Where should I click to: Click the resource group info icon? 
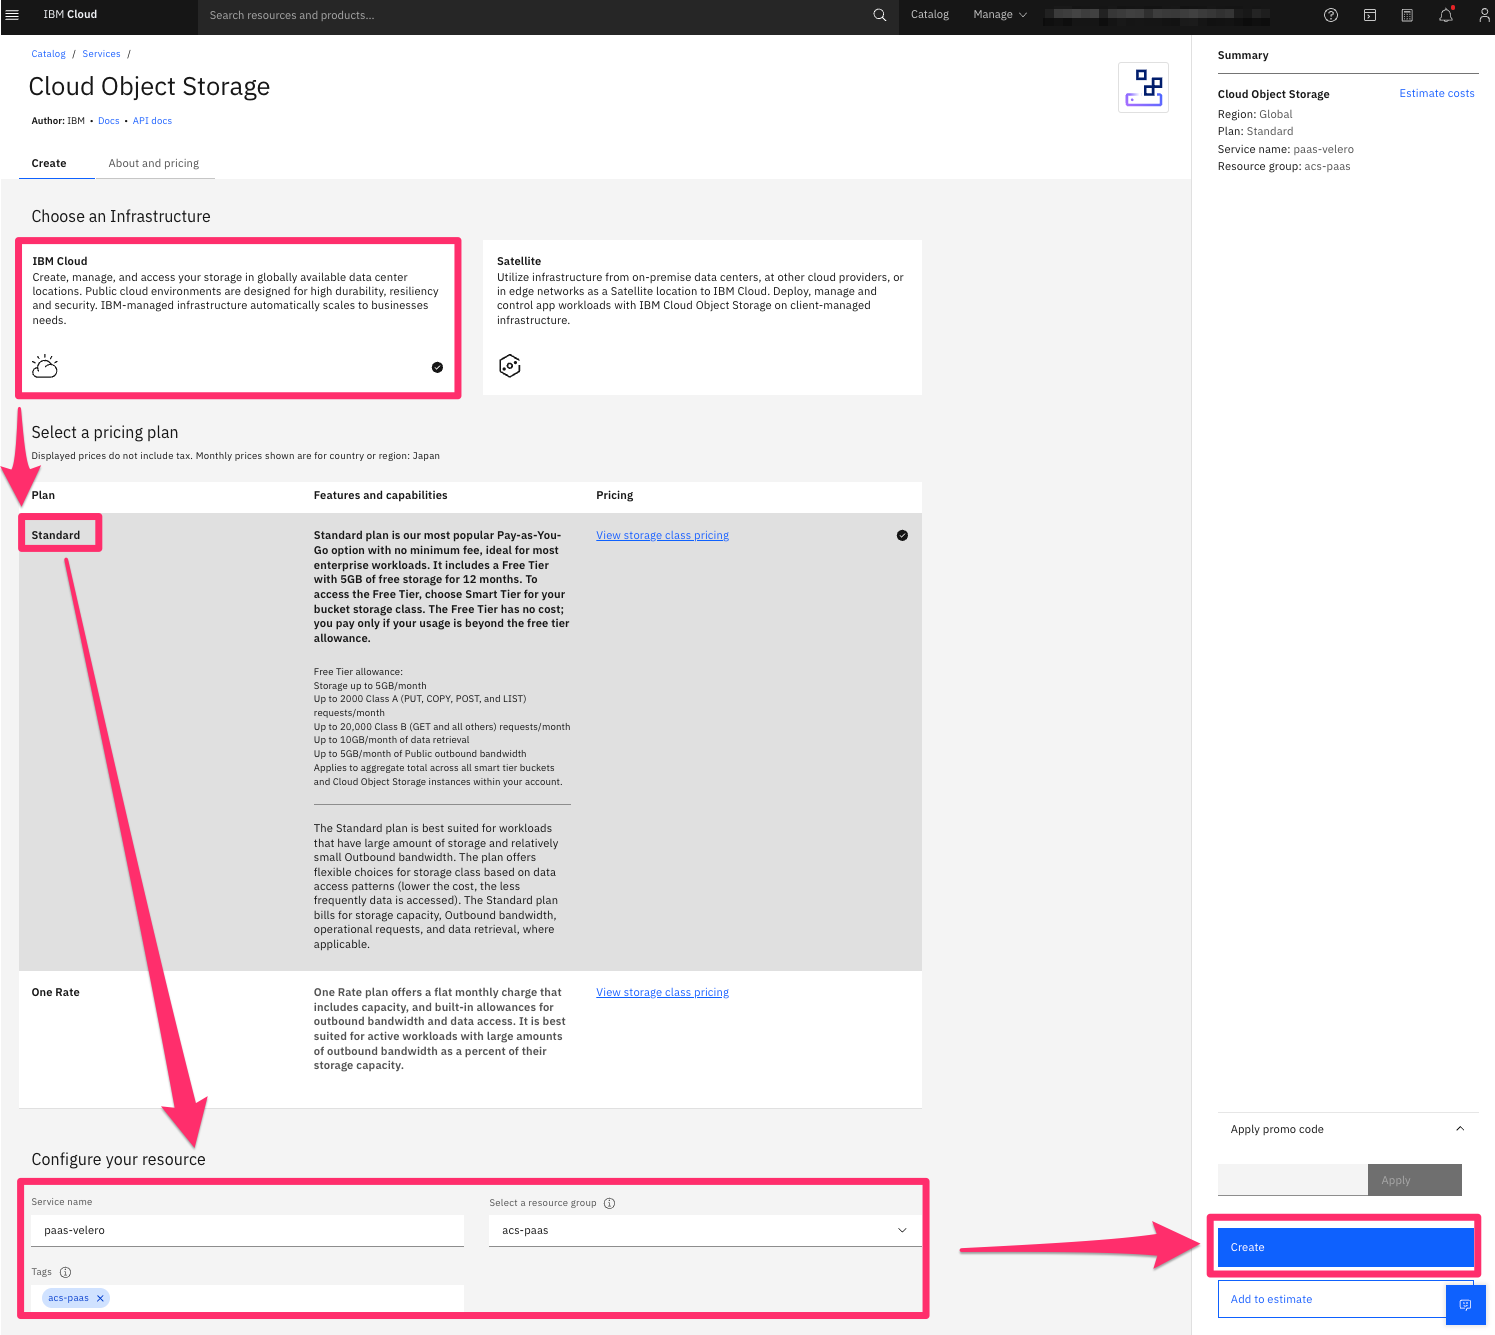click(609, 1203)
